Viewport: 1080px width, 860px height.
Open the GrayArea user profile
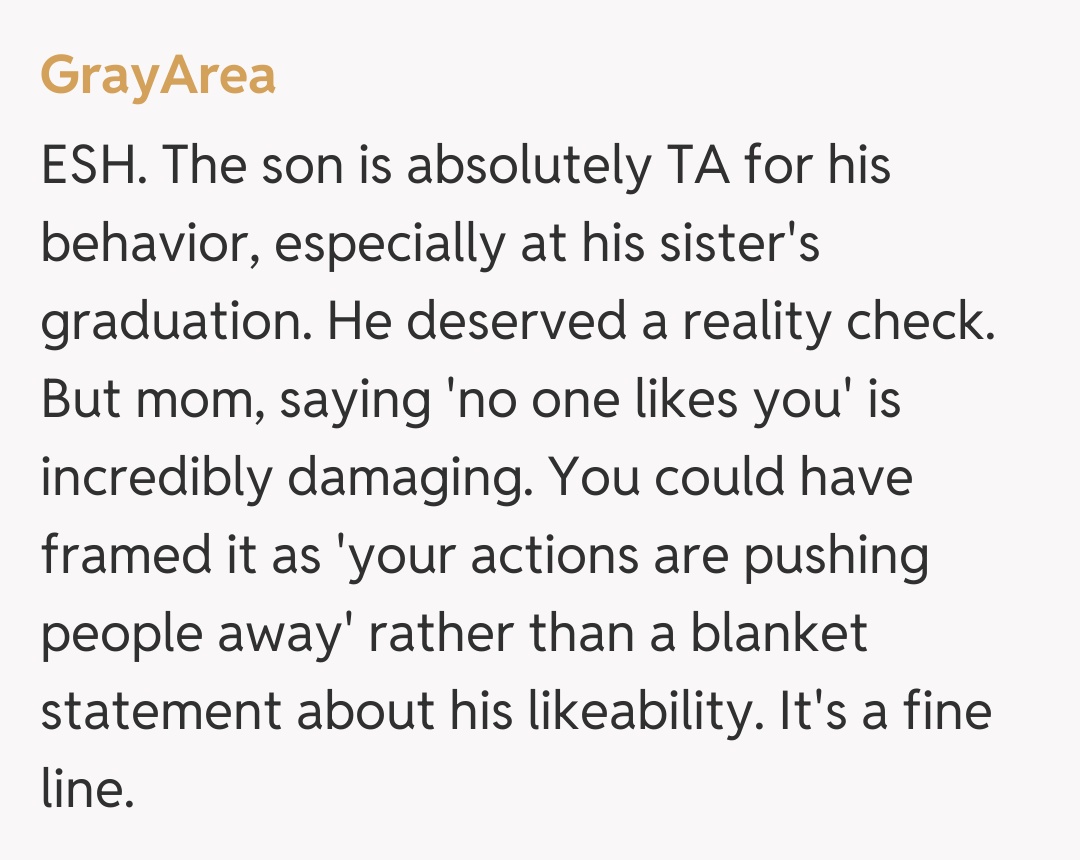pyautogui.click(x=158, y=77)
